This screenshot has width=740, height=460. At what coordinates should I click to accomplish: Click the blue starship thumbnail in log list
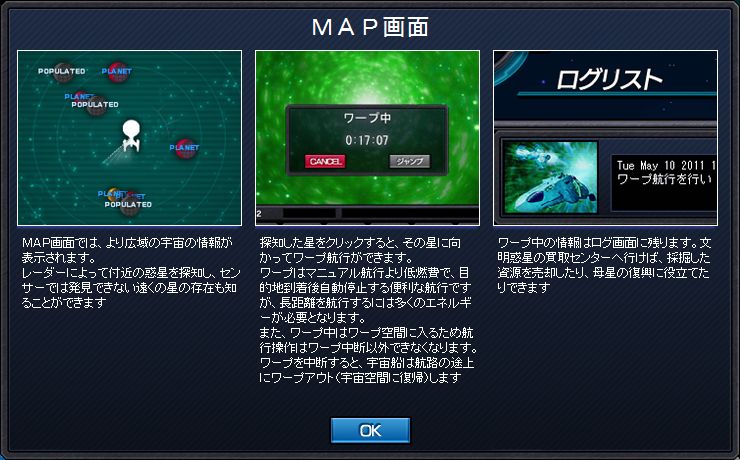[550, 177]
